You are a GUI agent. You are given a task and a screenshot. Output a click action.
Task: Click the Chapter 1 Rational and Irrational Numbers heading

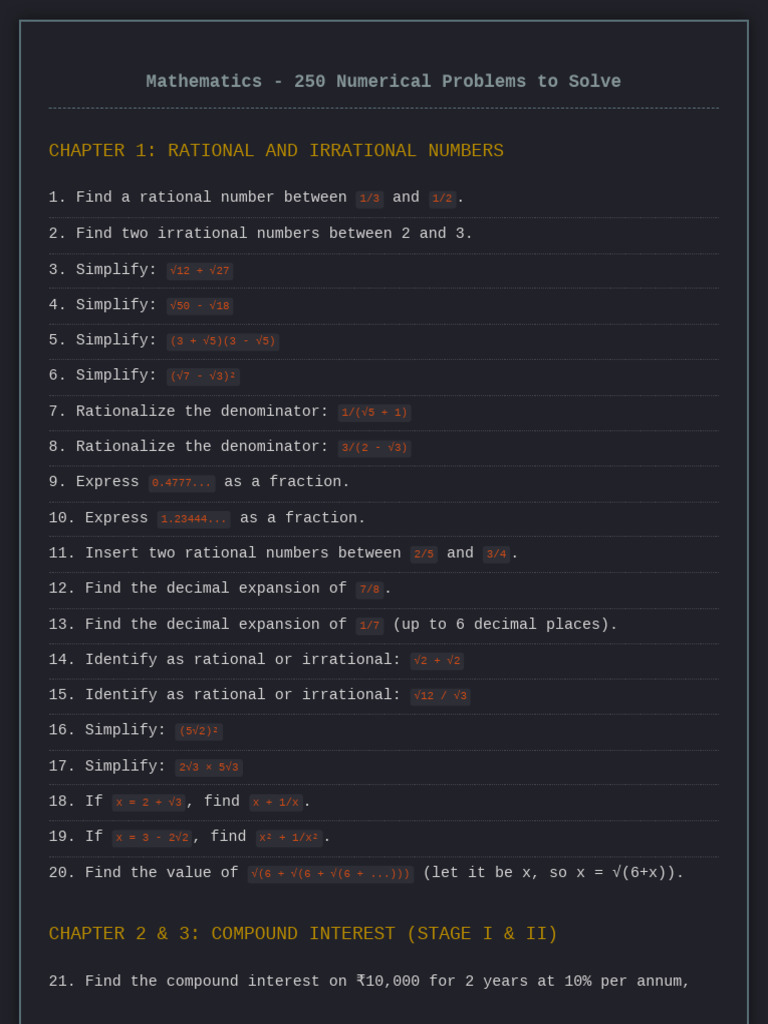[276, 151]
